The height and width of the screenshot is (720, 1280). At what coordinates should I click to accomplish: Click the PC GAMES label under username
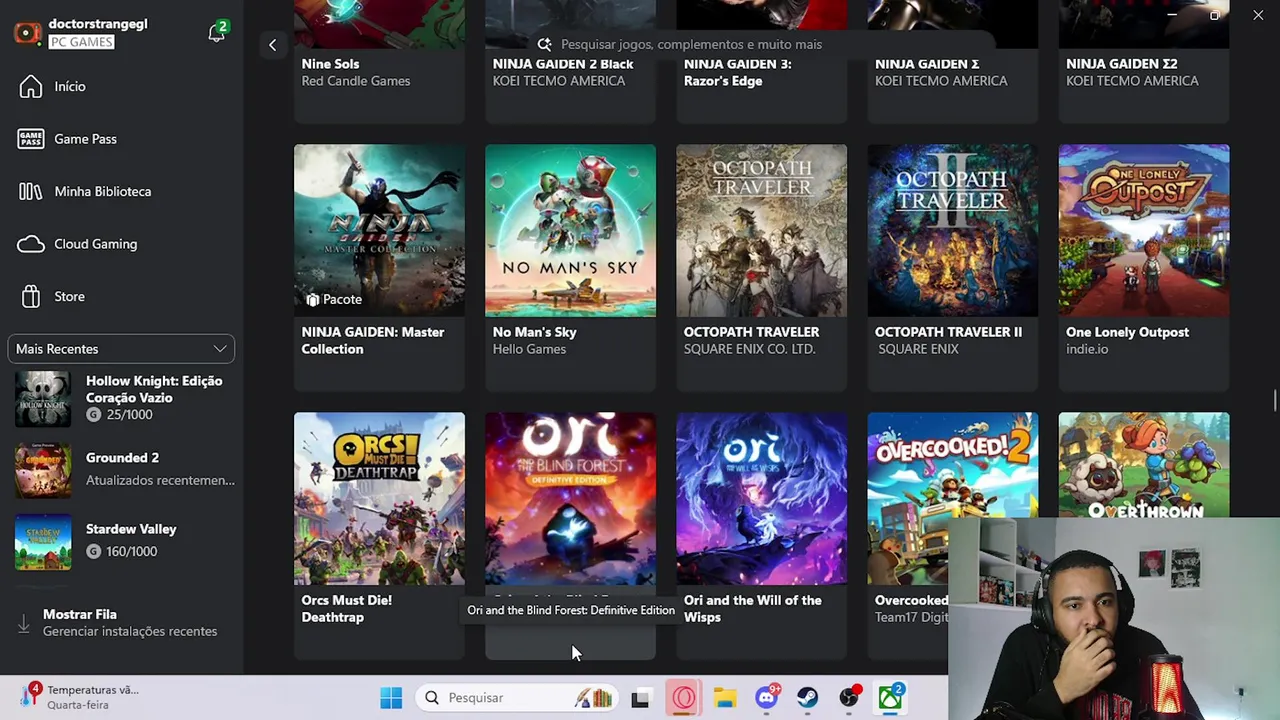click(81, 42)
